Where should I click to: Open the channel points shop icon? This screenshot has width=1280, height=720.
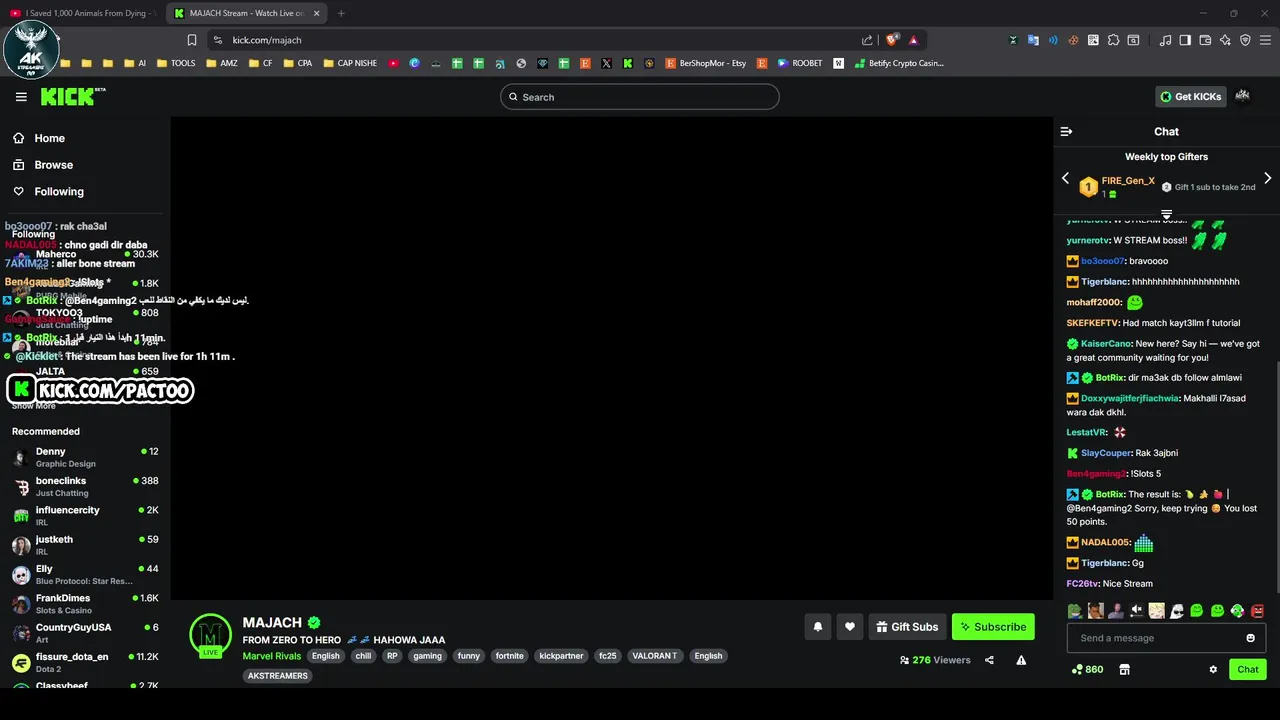pyautogui.click(x=1124, y=669)
